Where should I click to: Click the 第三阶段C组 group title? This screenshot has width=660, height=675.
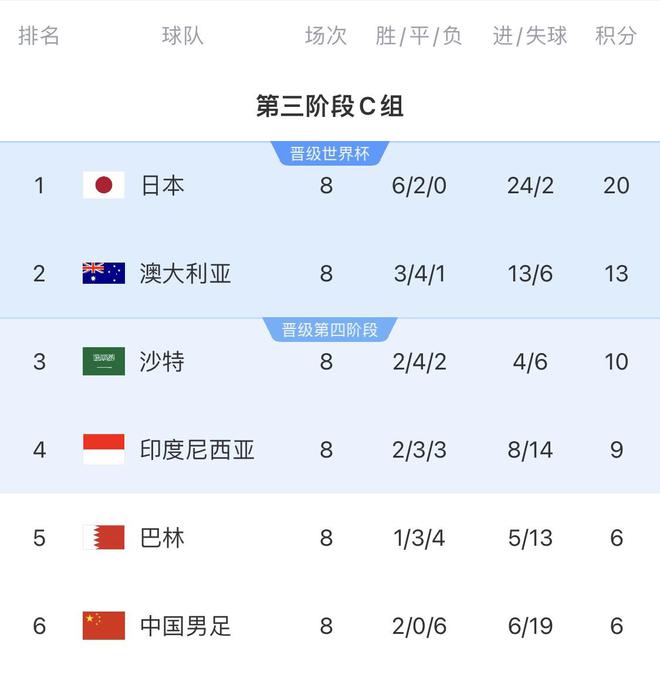click(330, 106)
